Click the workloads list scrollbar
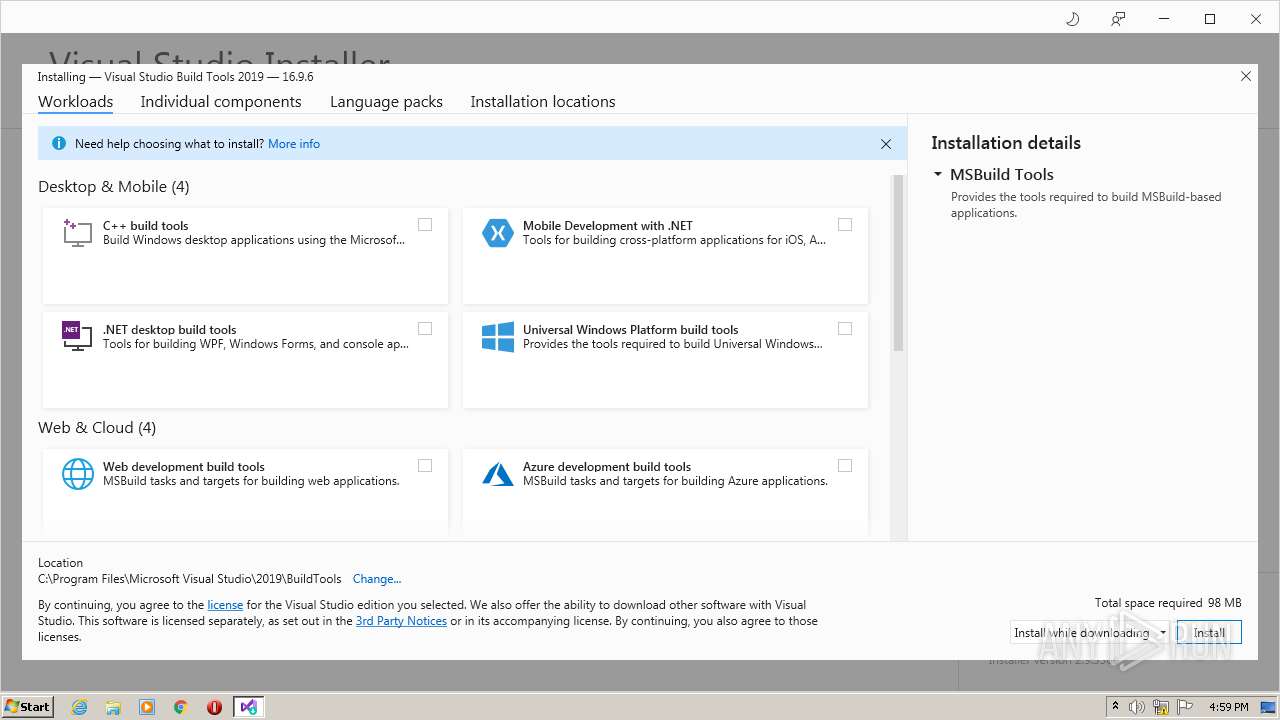The width and height of the screenshot is (1280, 720). coord(897,264)
